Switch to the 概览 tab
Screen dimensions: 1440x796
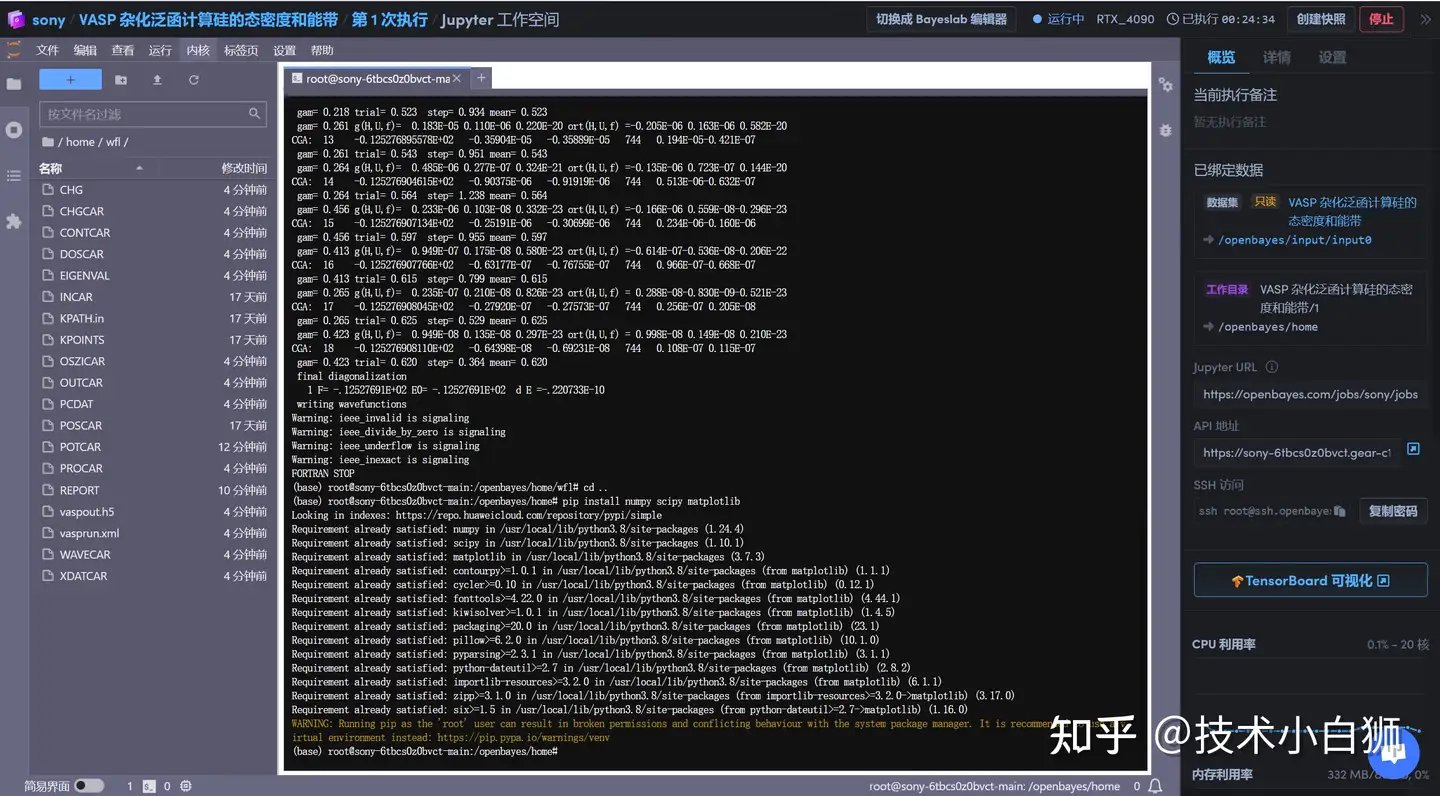click(1221, 57)
